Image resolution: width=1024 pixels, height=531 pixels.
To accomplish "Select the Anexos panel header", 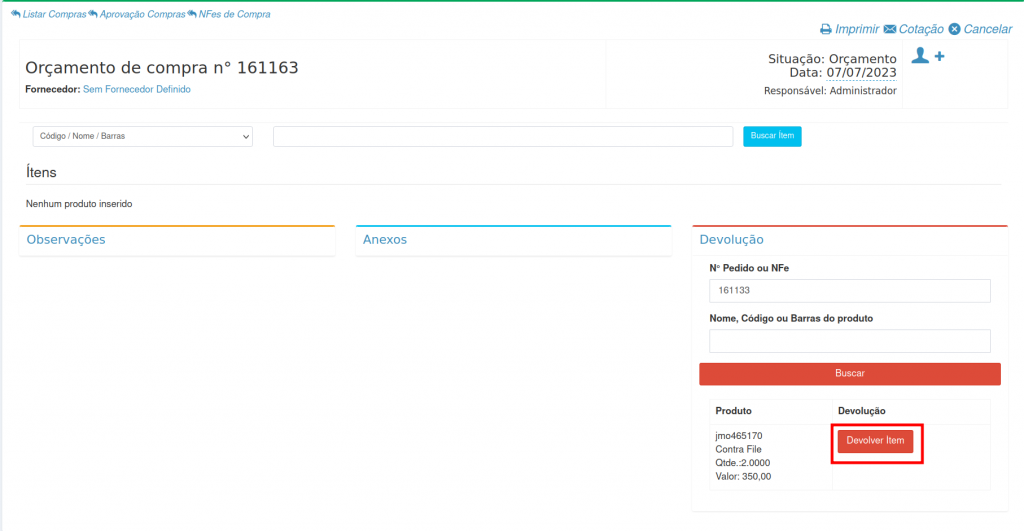I will tap(385, 240).
